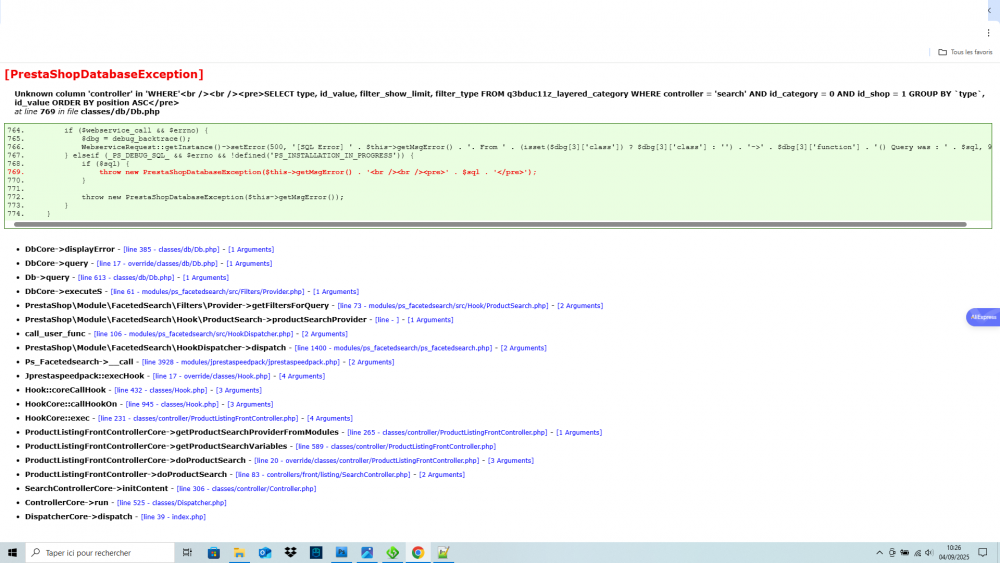Open the notepad-pencil app in taskbar

(x=443, y=553)
